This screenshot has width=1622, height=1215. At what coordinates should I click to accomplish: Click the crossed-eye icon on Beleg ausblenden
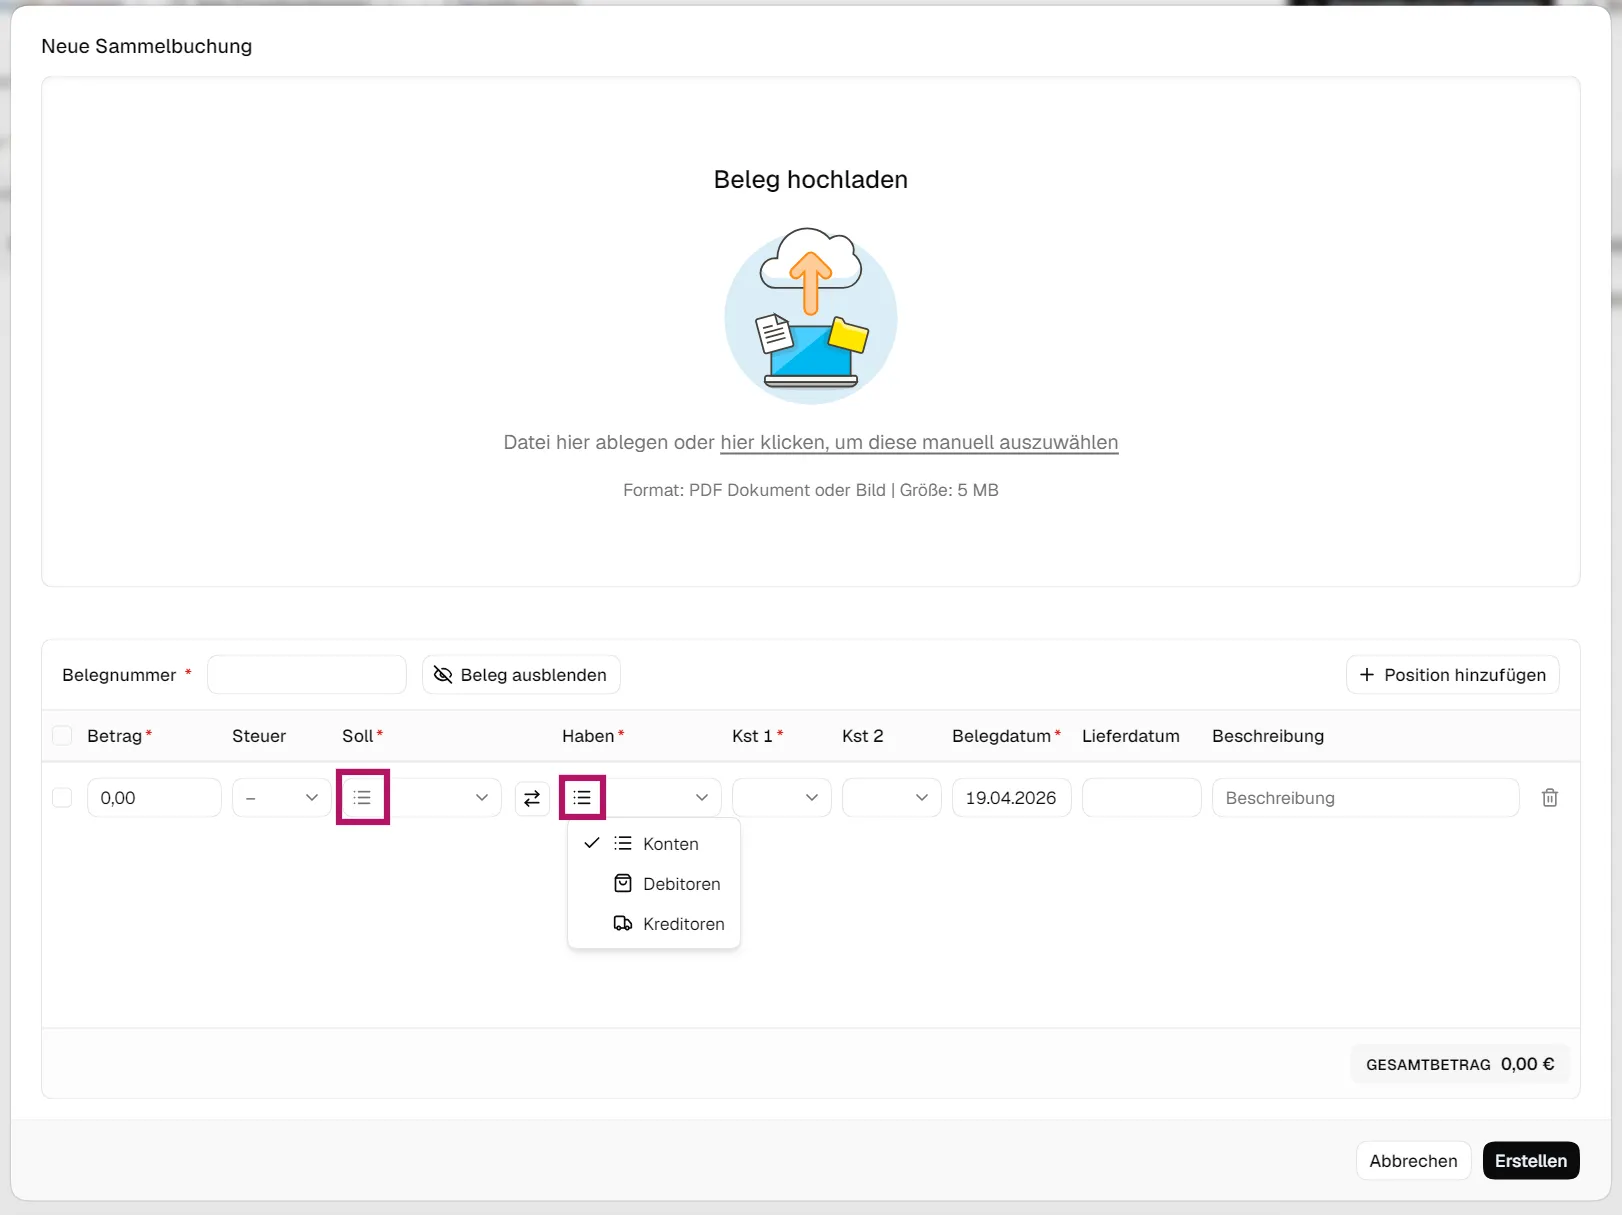443,675
